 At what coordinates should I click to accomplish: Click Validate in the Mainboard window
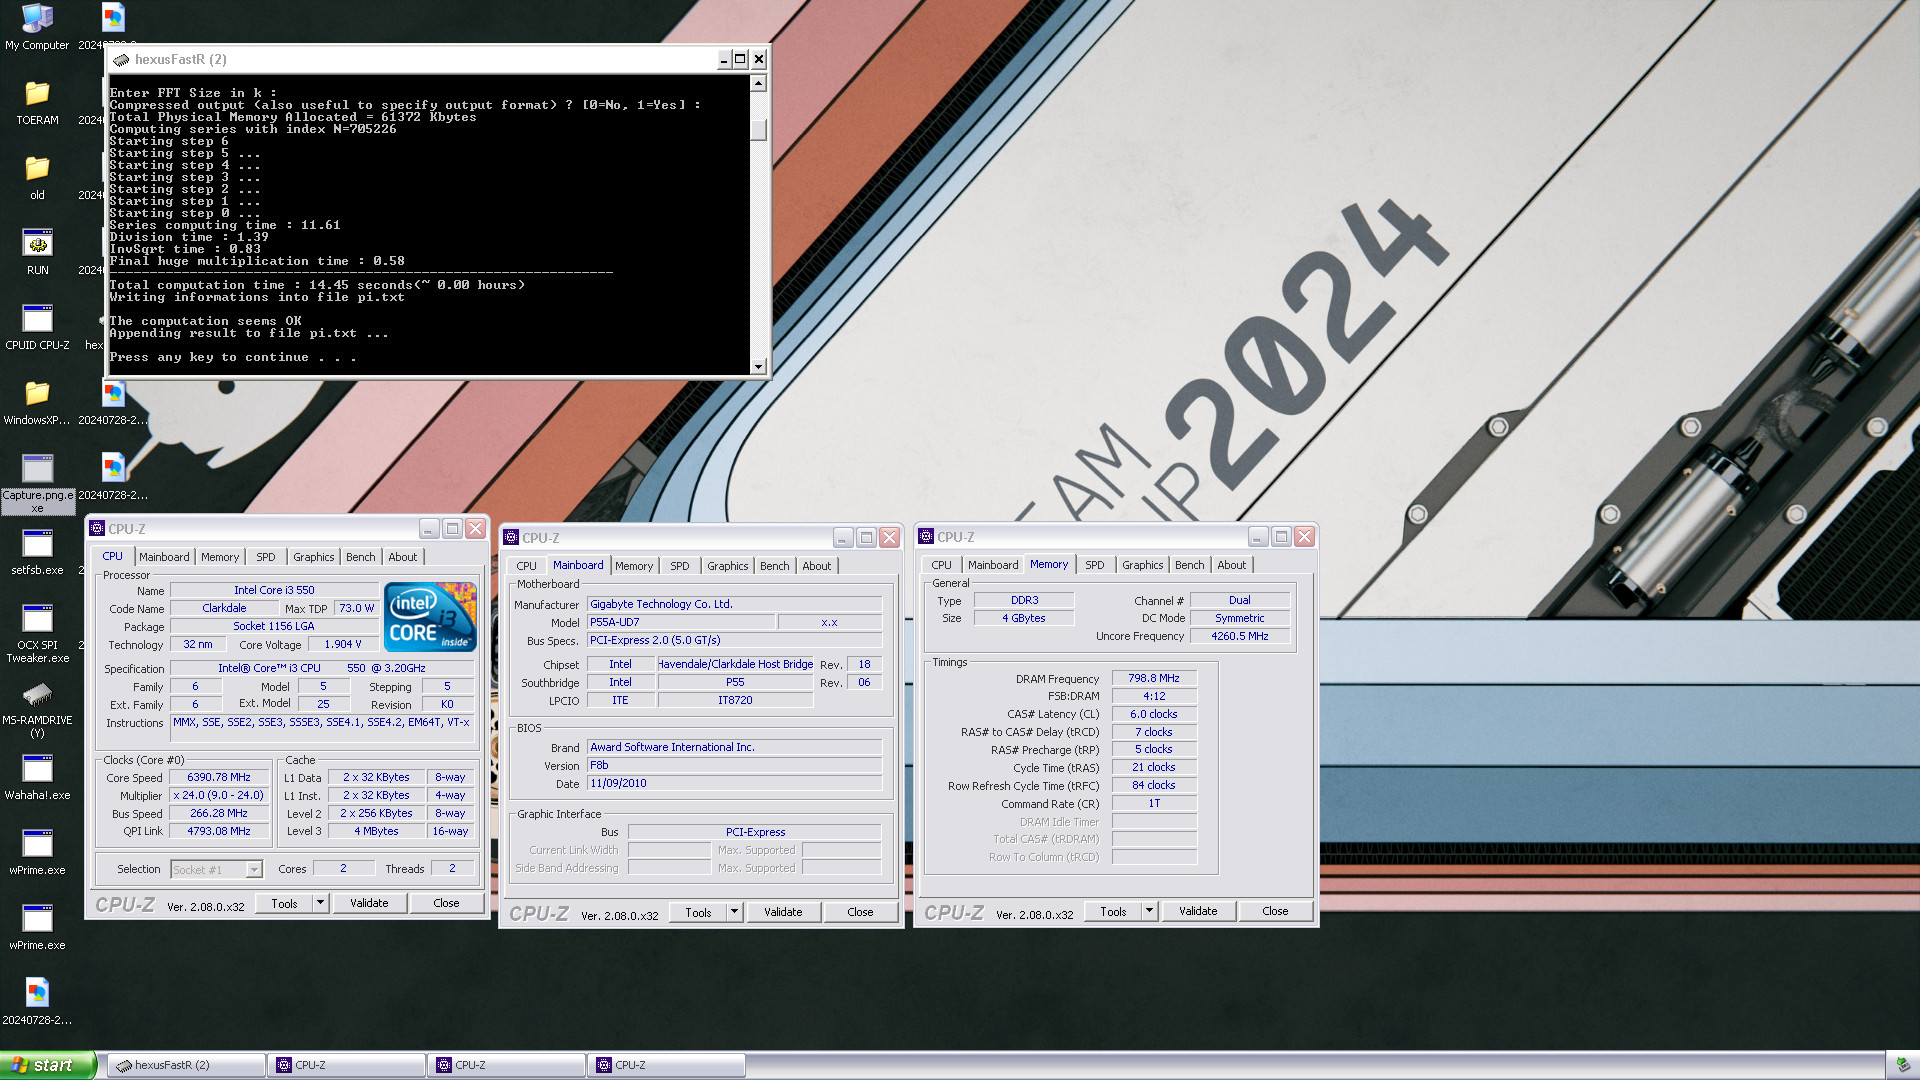[x=783, y=912]
